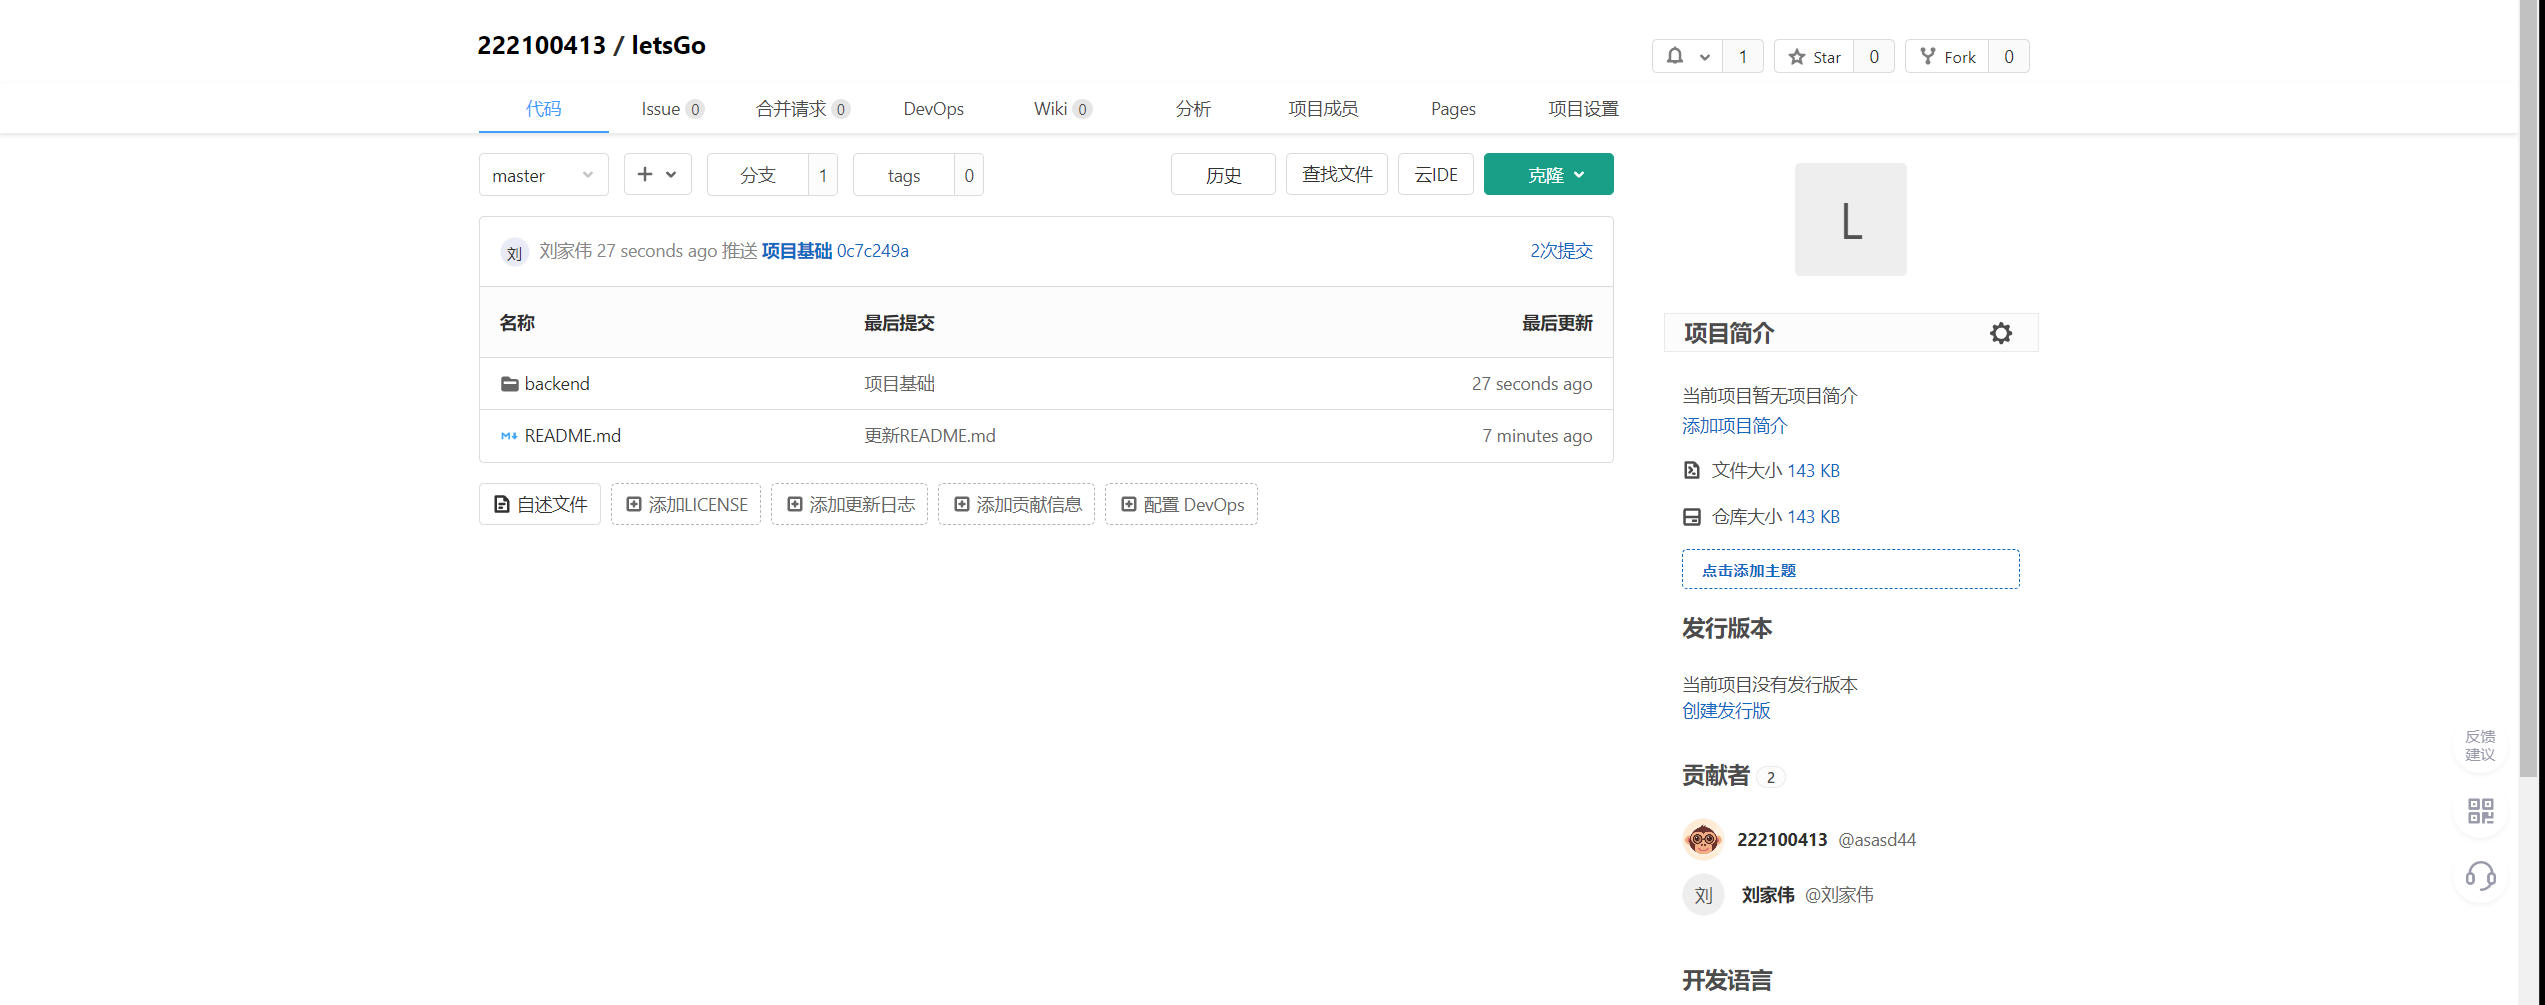
Task: Click the 云IDE button
Action: [1435, 175]
